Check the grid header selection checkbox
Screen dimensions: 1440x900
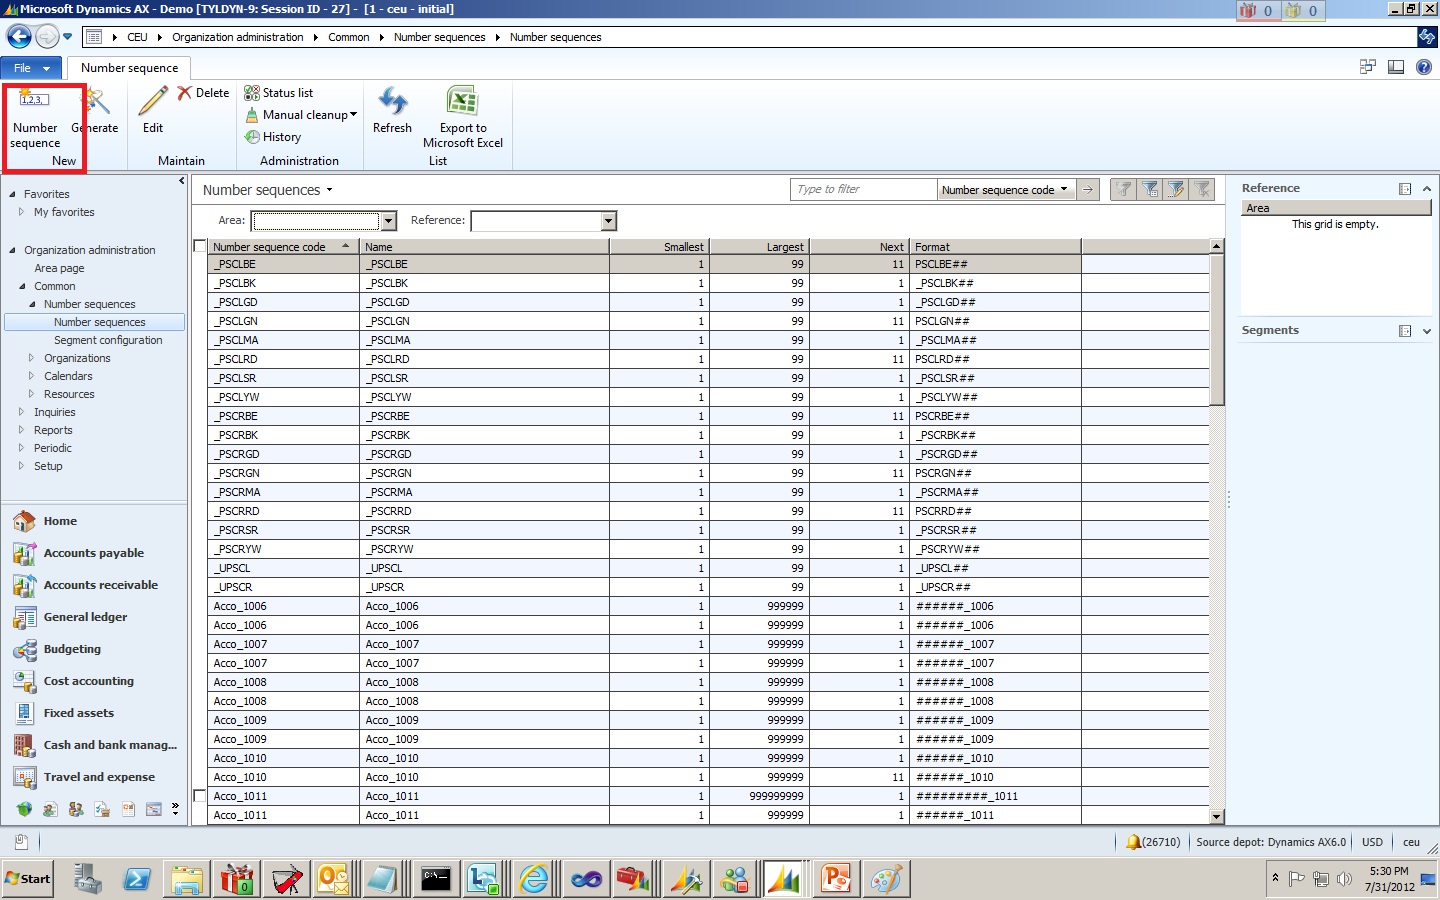pyautogui.click(x=197, y=245)
